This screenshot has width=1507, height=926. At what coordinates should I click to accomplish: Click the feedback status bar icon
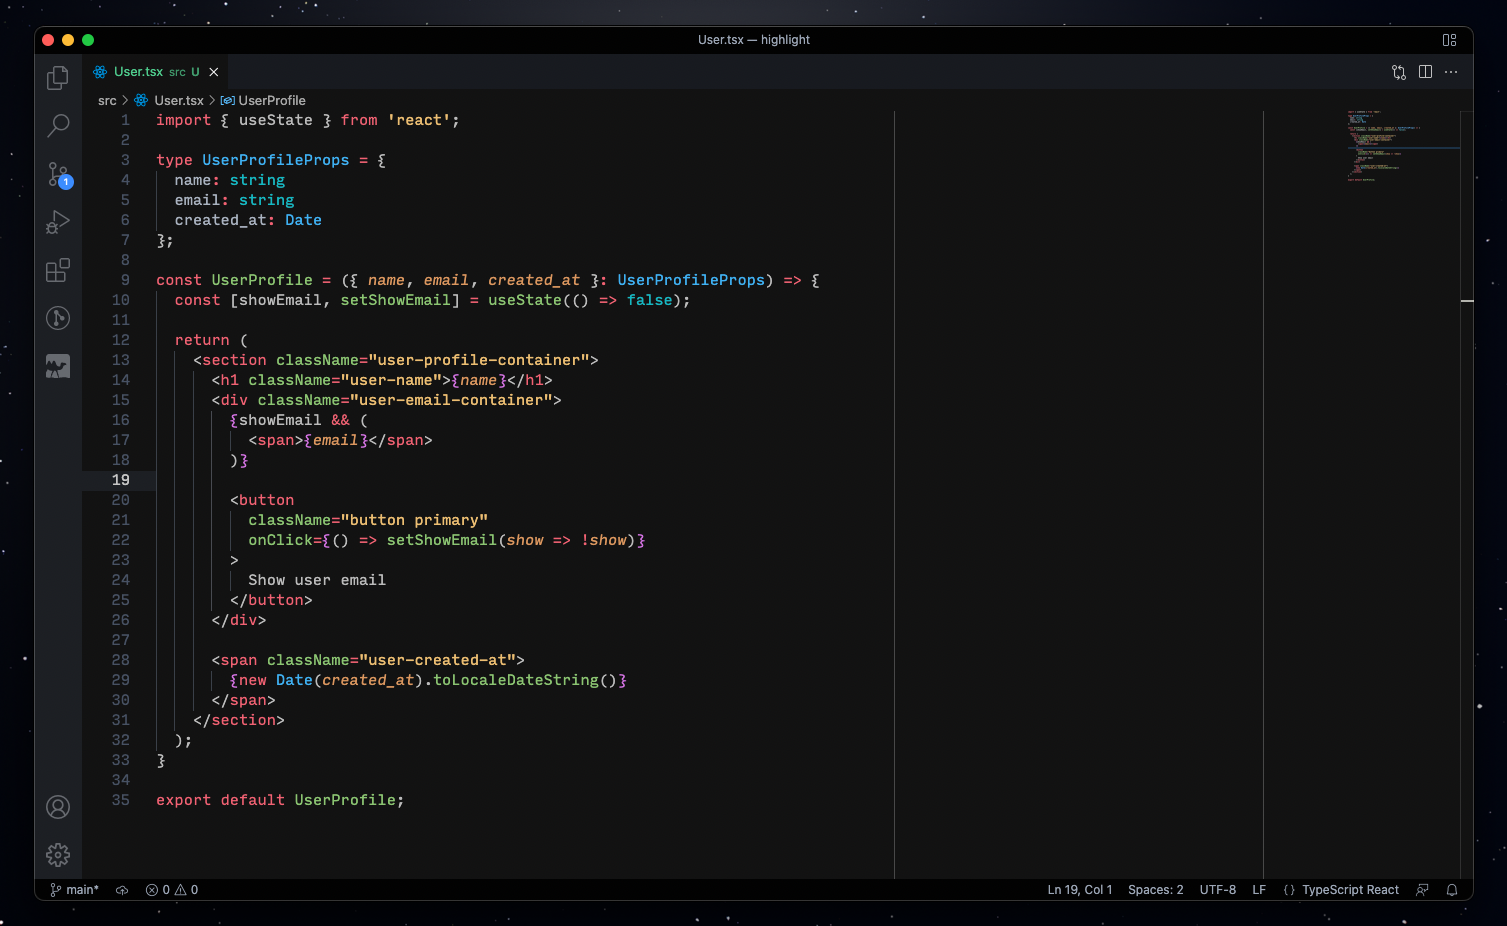click(1422, 890)
